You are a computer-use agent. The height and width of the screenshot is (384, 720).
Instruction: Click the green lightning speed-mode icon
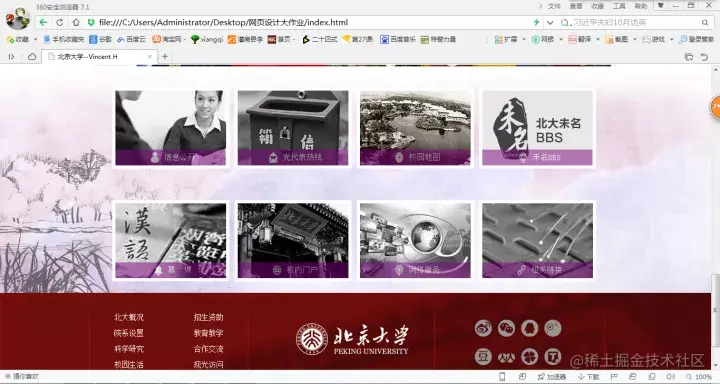coord(536,23)
